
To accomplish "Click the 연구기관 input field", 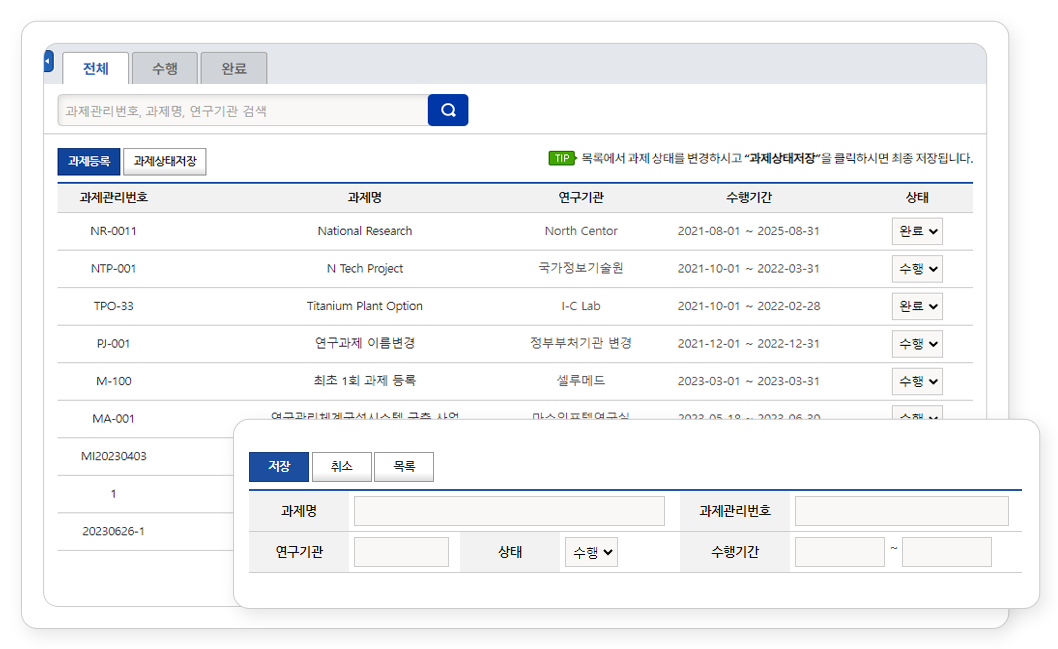I will point(401,552).
